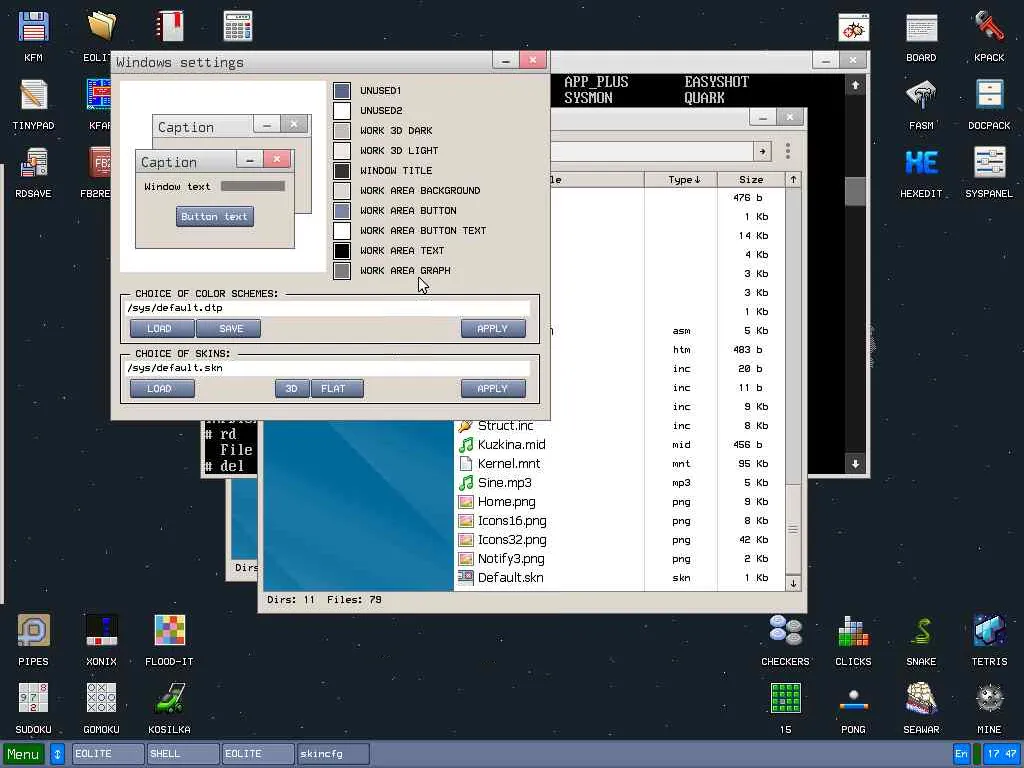Click the file manager scroll-up arrow
The width and height of the screenshot is (1024, 768).
(x=793, y=180)
